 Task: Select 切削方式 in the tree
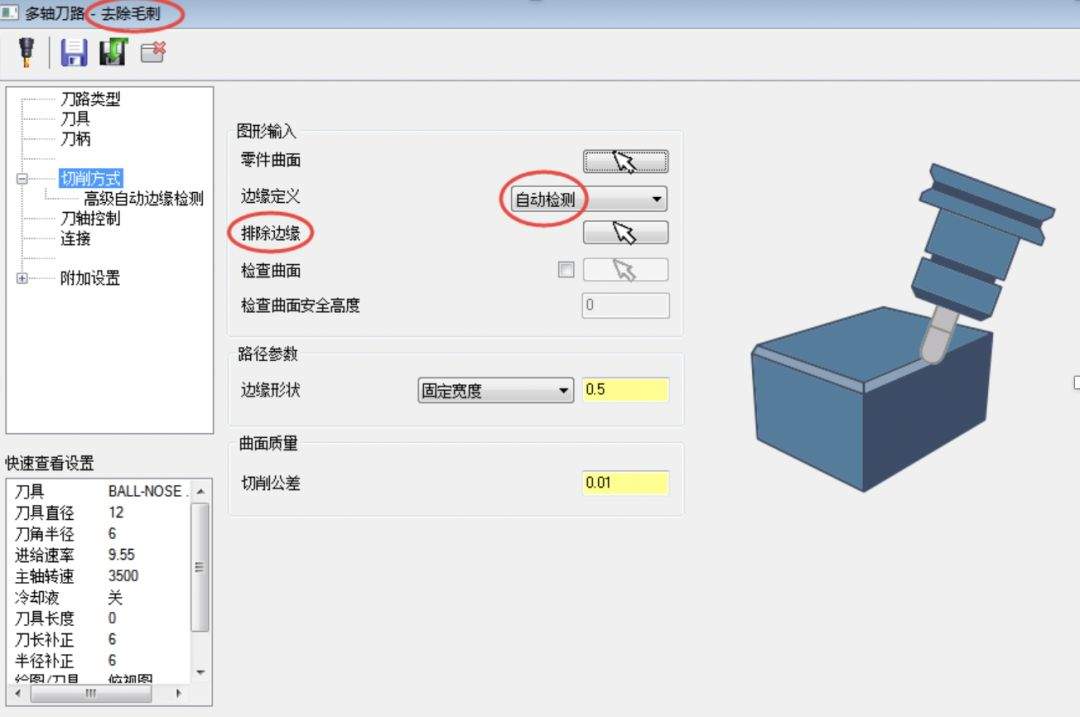click(x=90, y=178)
